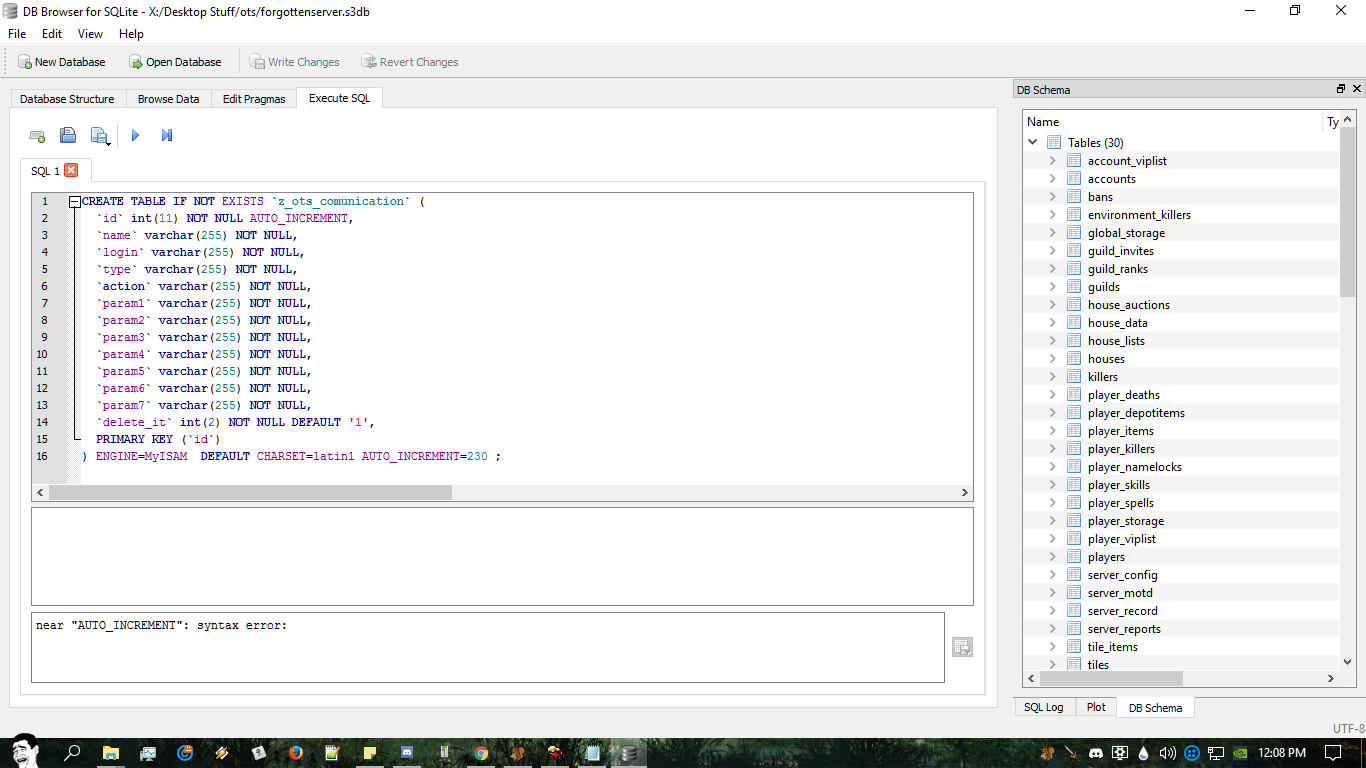
Task: Click Name column header in DB Schema
Action: coord(1172,122)
